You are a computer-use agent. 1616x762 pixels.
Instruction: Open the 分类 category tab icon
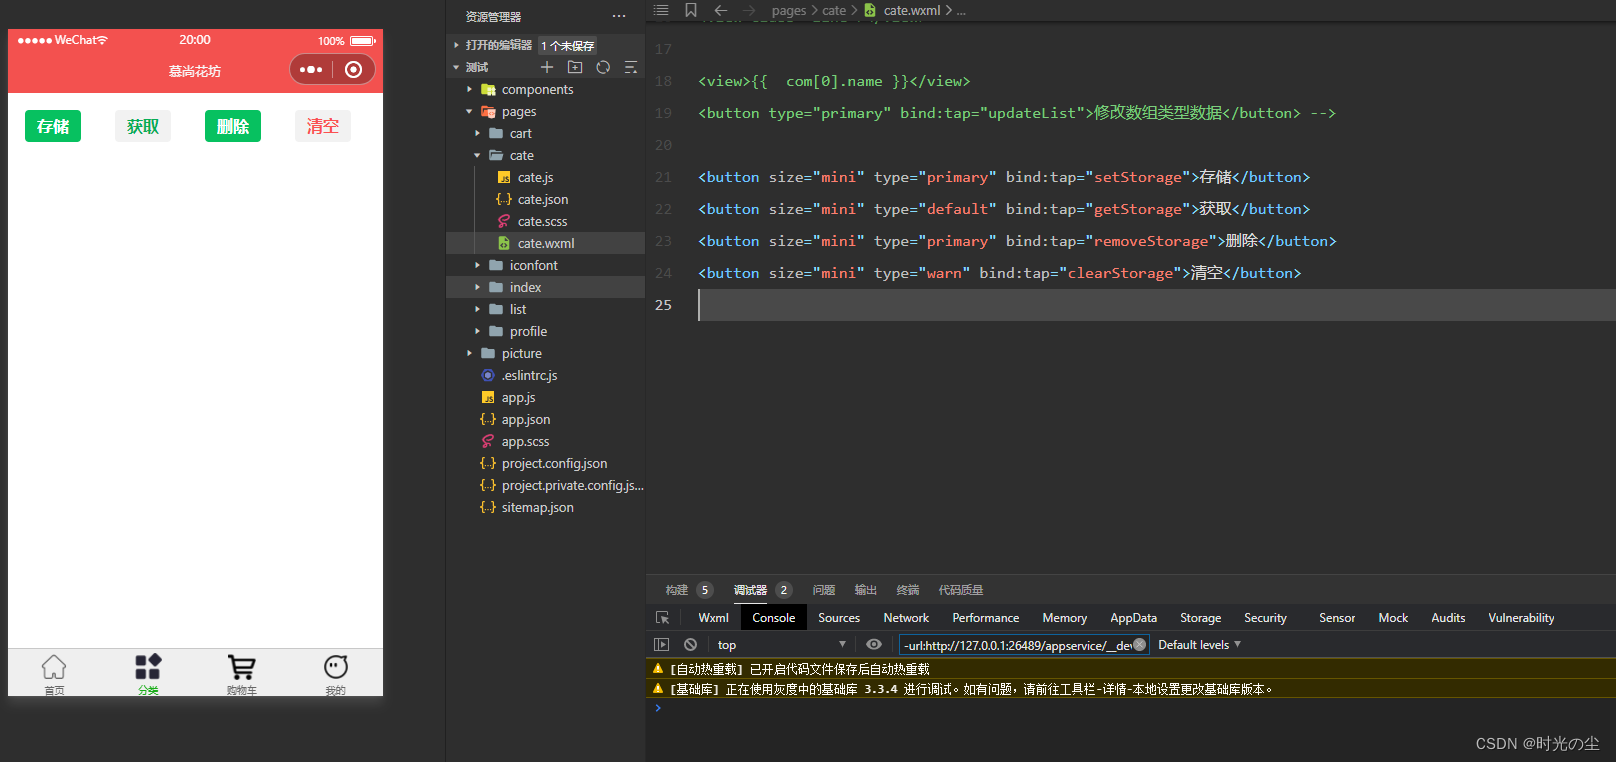pos(148,667)
